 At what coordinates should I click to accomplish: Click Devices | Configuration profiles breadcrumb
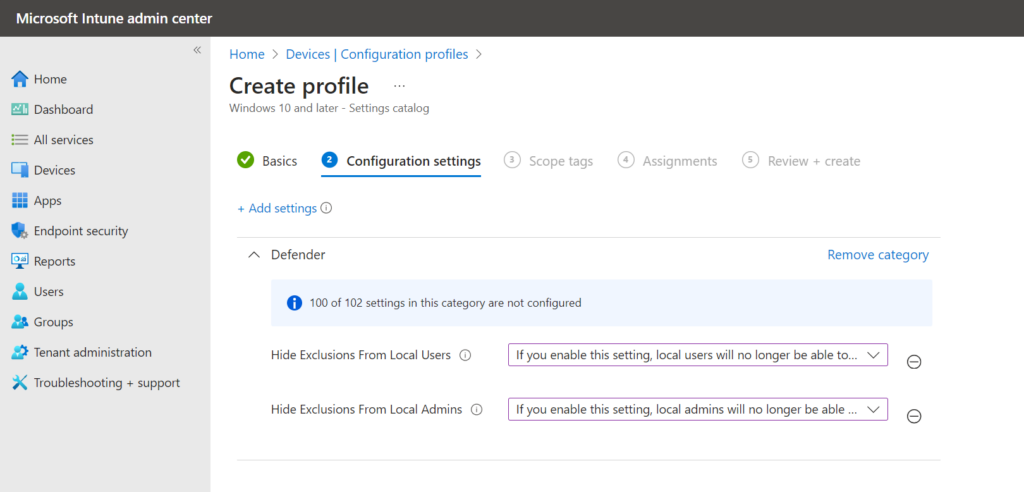click(377, 54)
